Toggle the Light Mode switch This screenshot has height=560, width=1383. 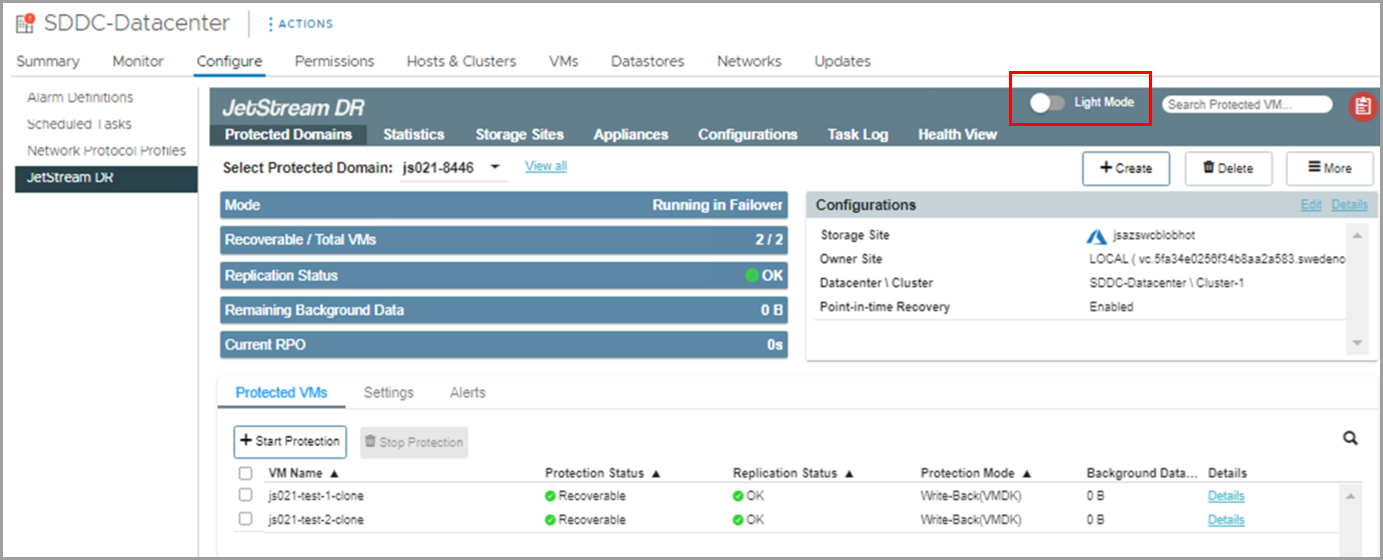1047,103
